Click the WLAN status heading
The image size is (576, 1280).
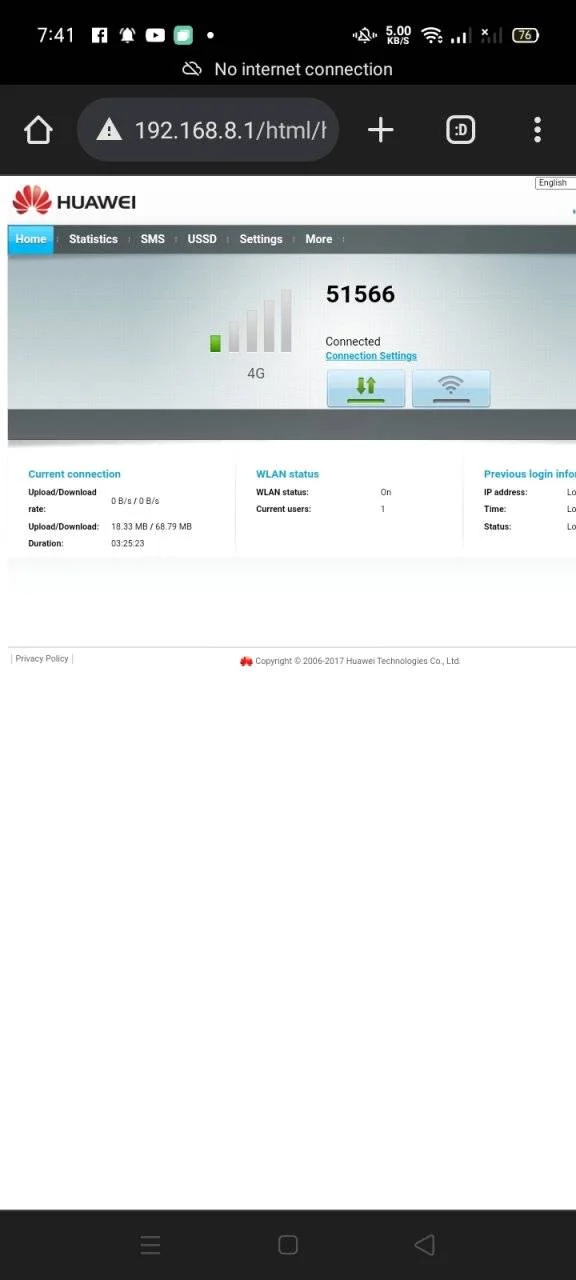coord(287,474)
